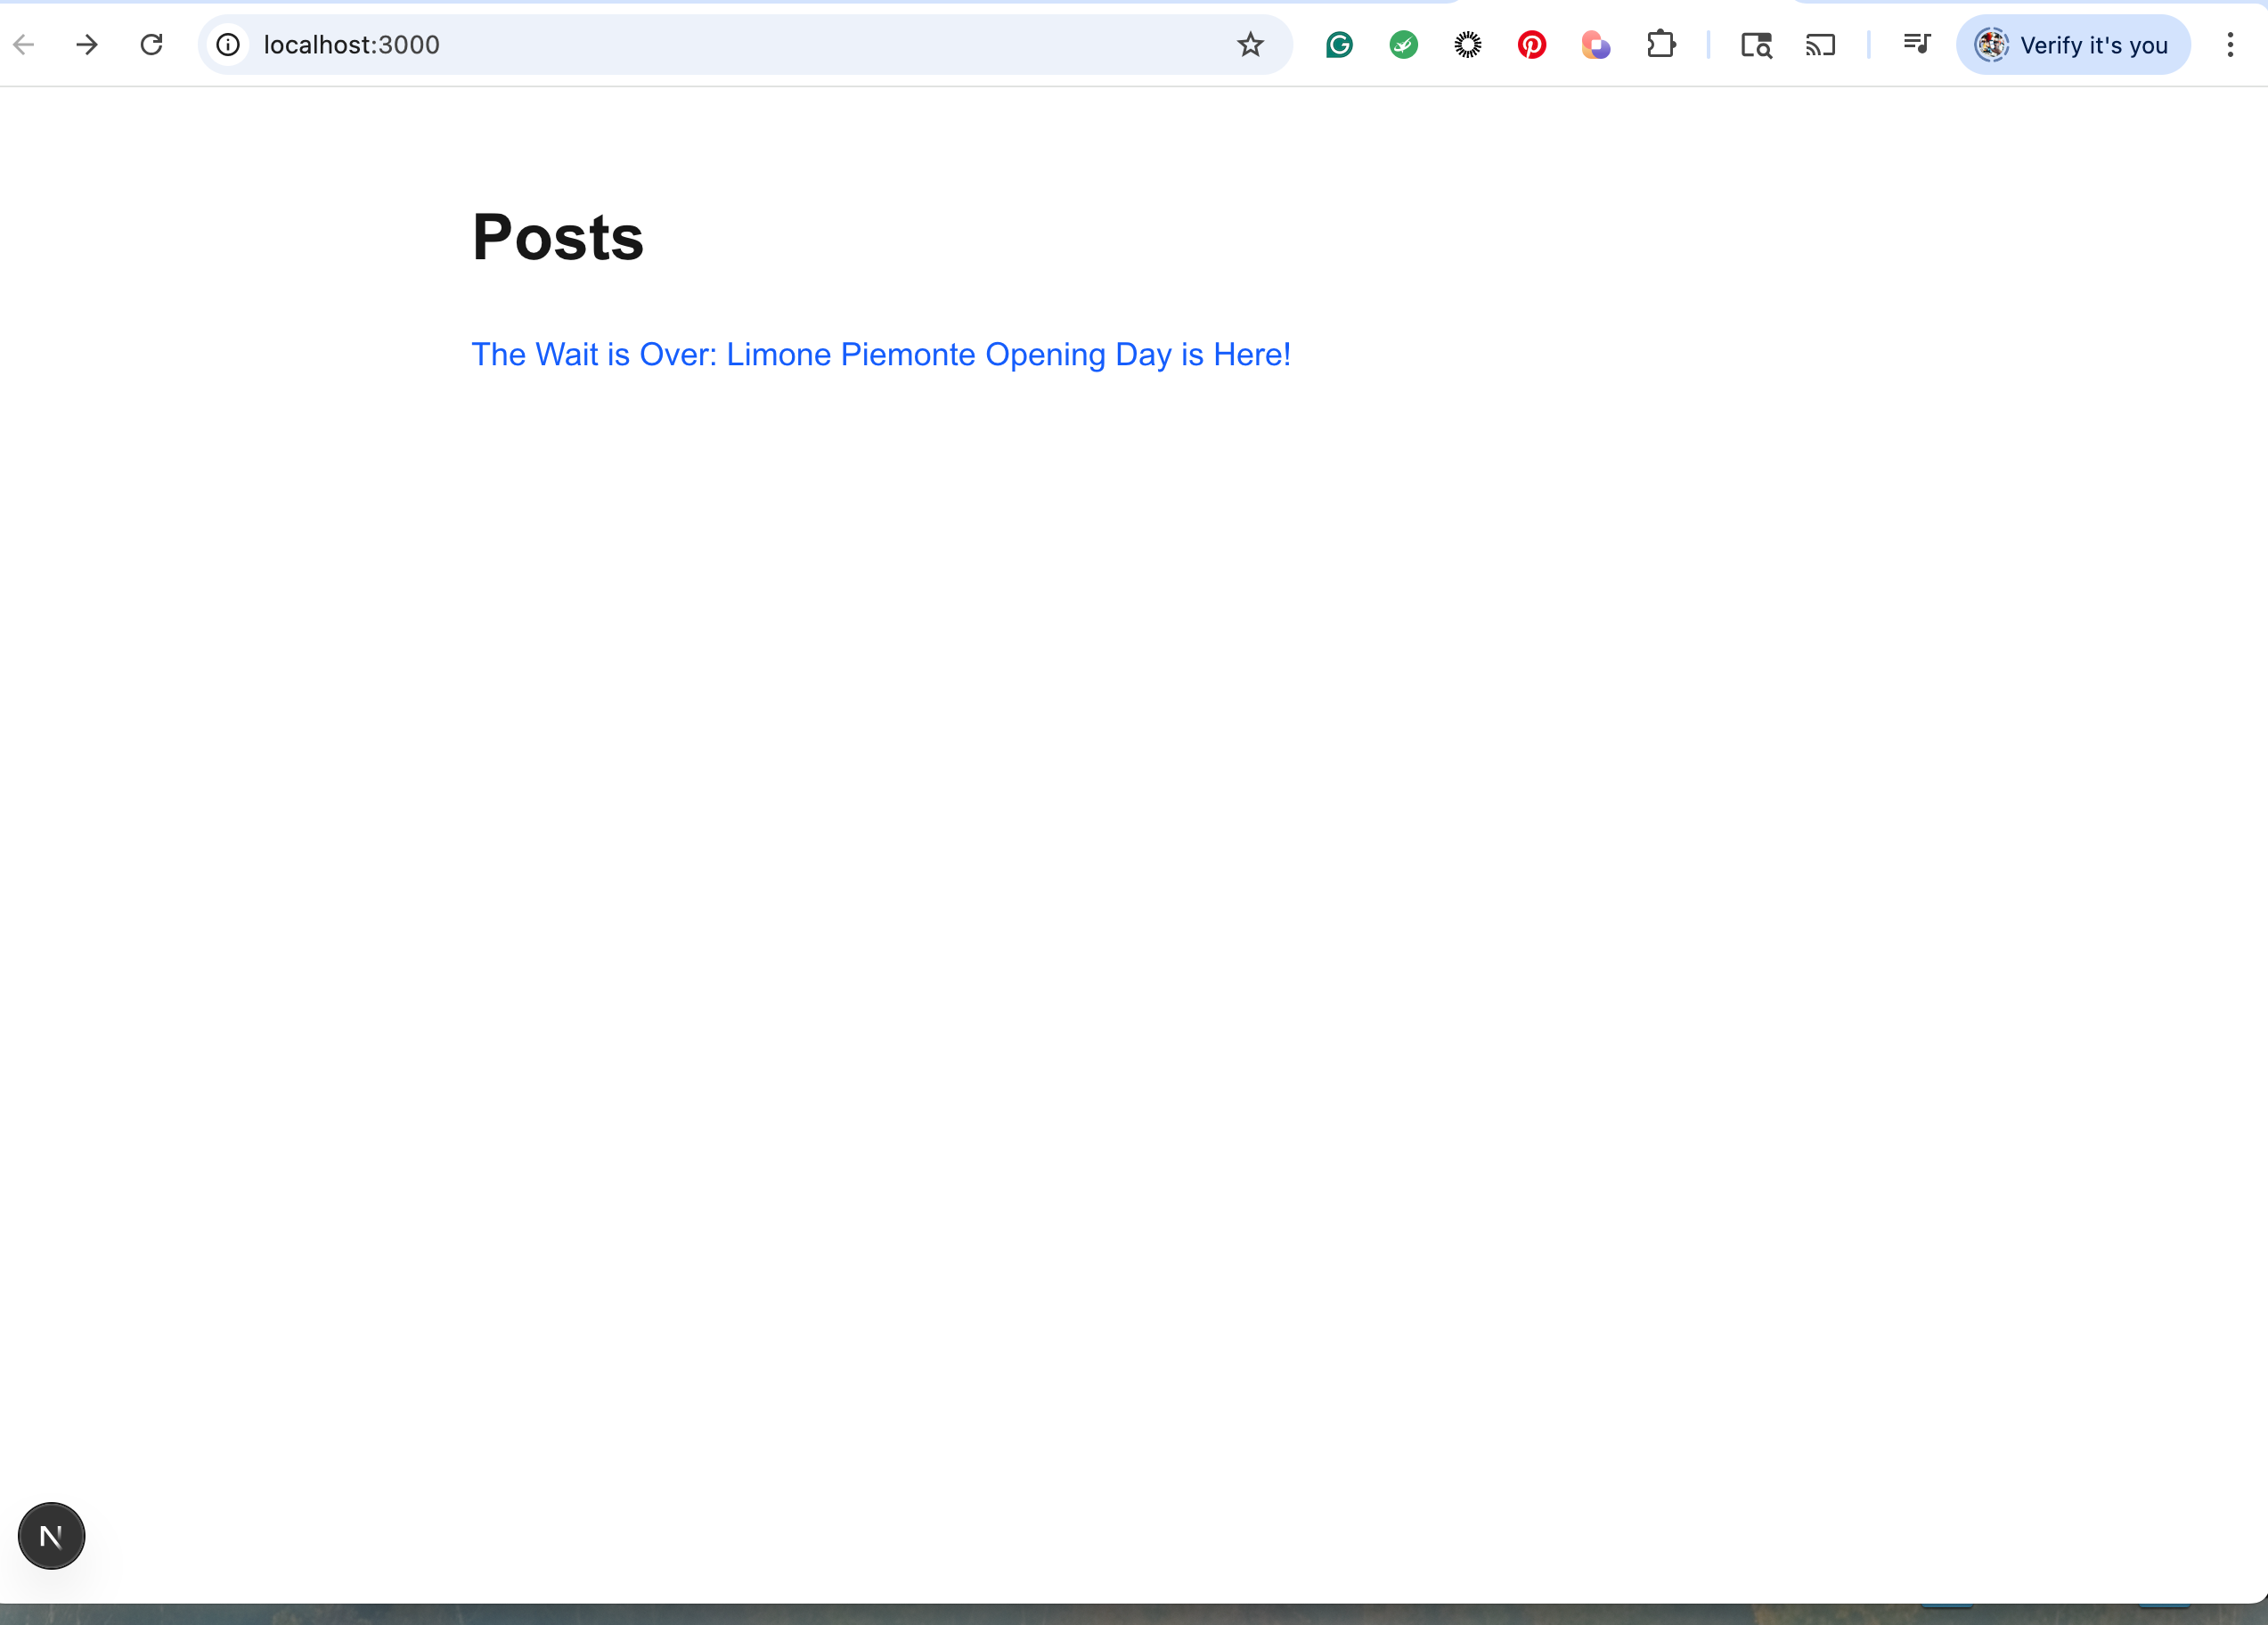2268x1625 pixels.
Task: Click the page search lens icon
Action: coord(1756,44)
